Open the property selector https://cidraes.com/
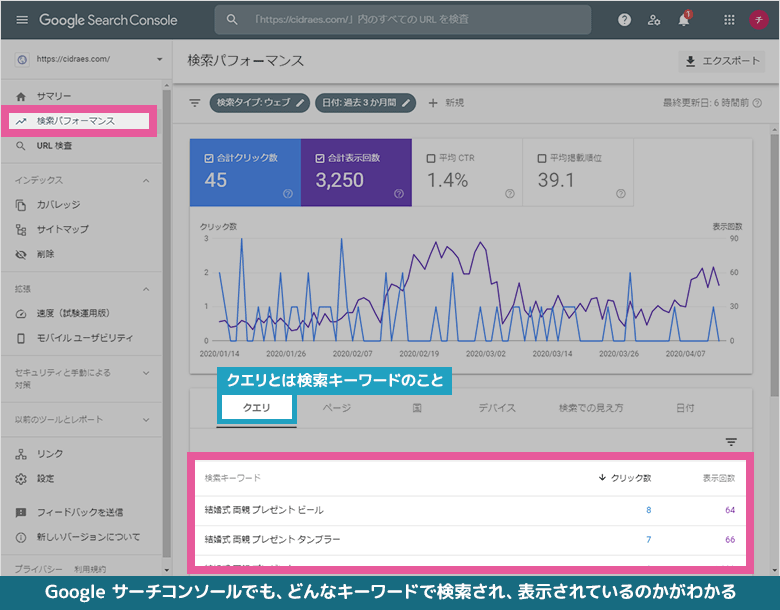This screenshot has height=610, width=780. pos(89,59)
